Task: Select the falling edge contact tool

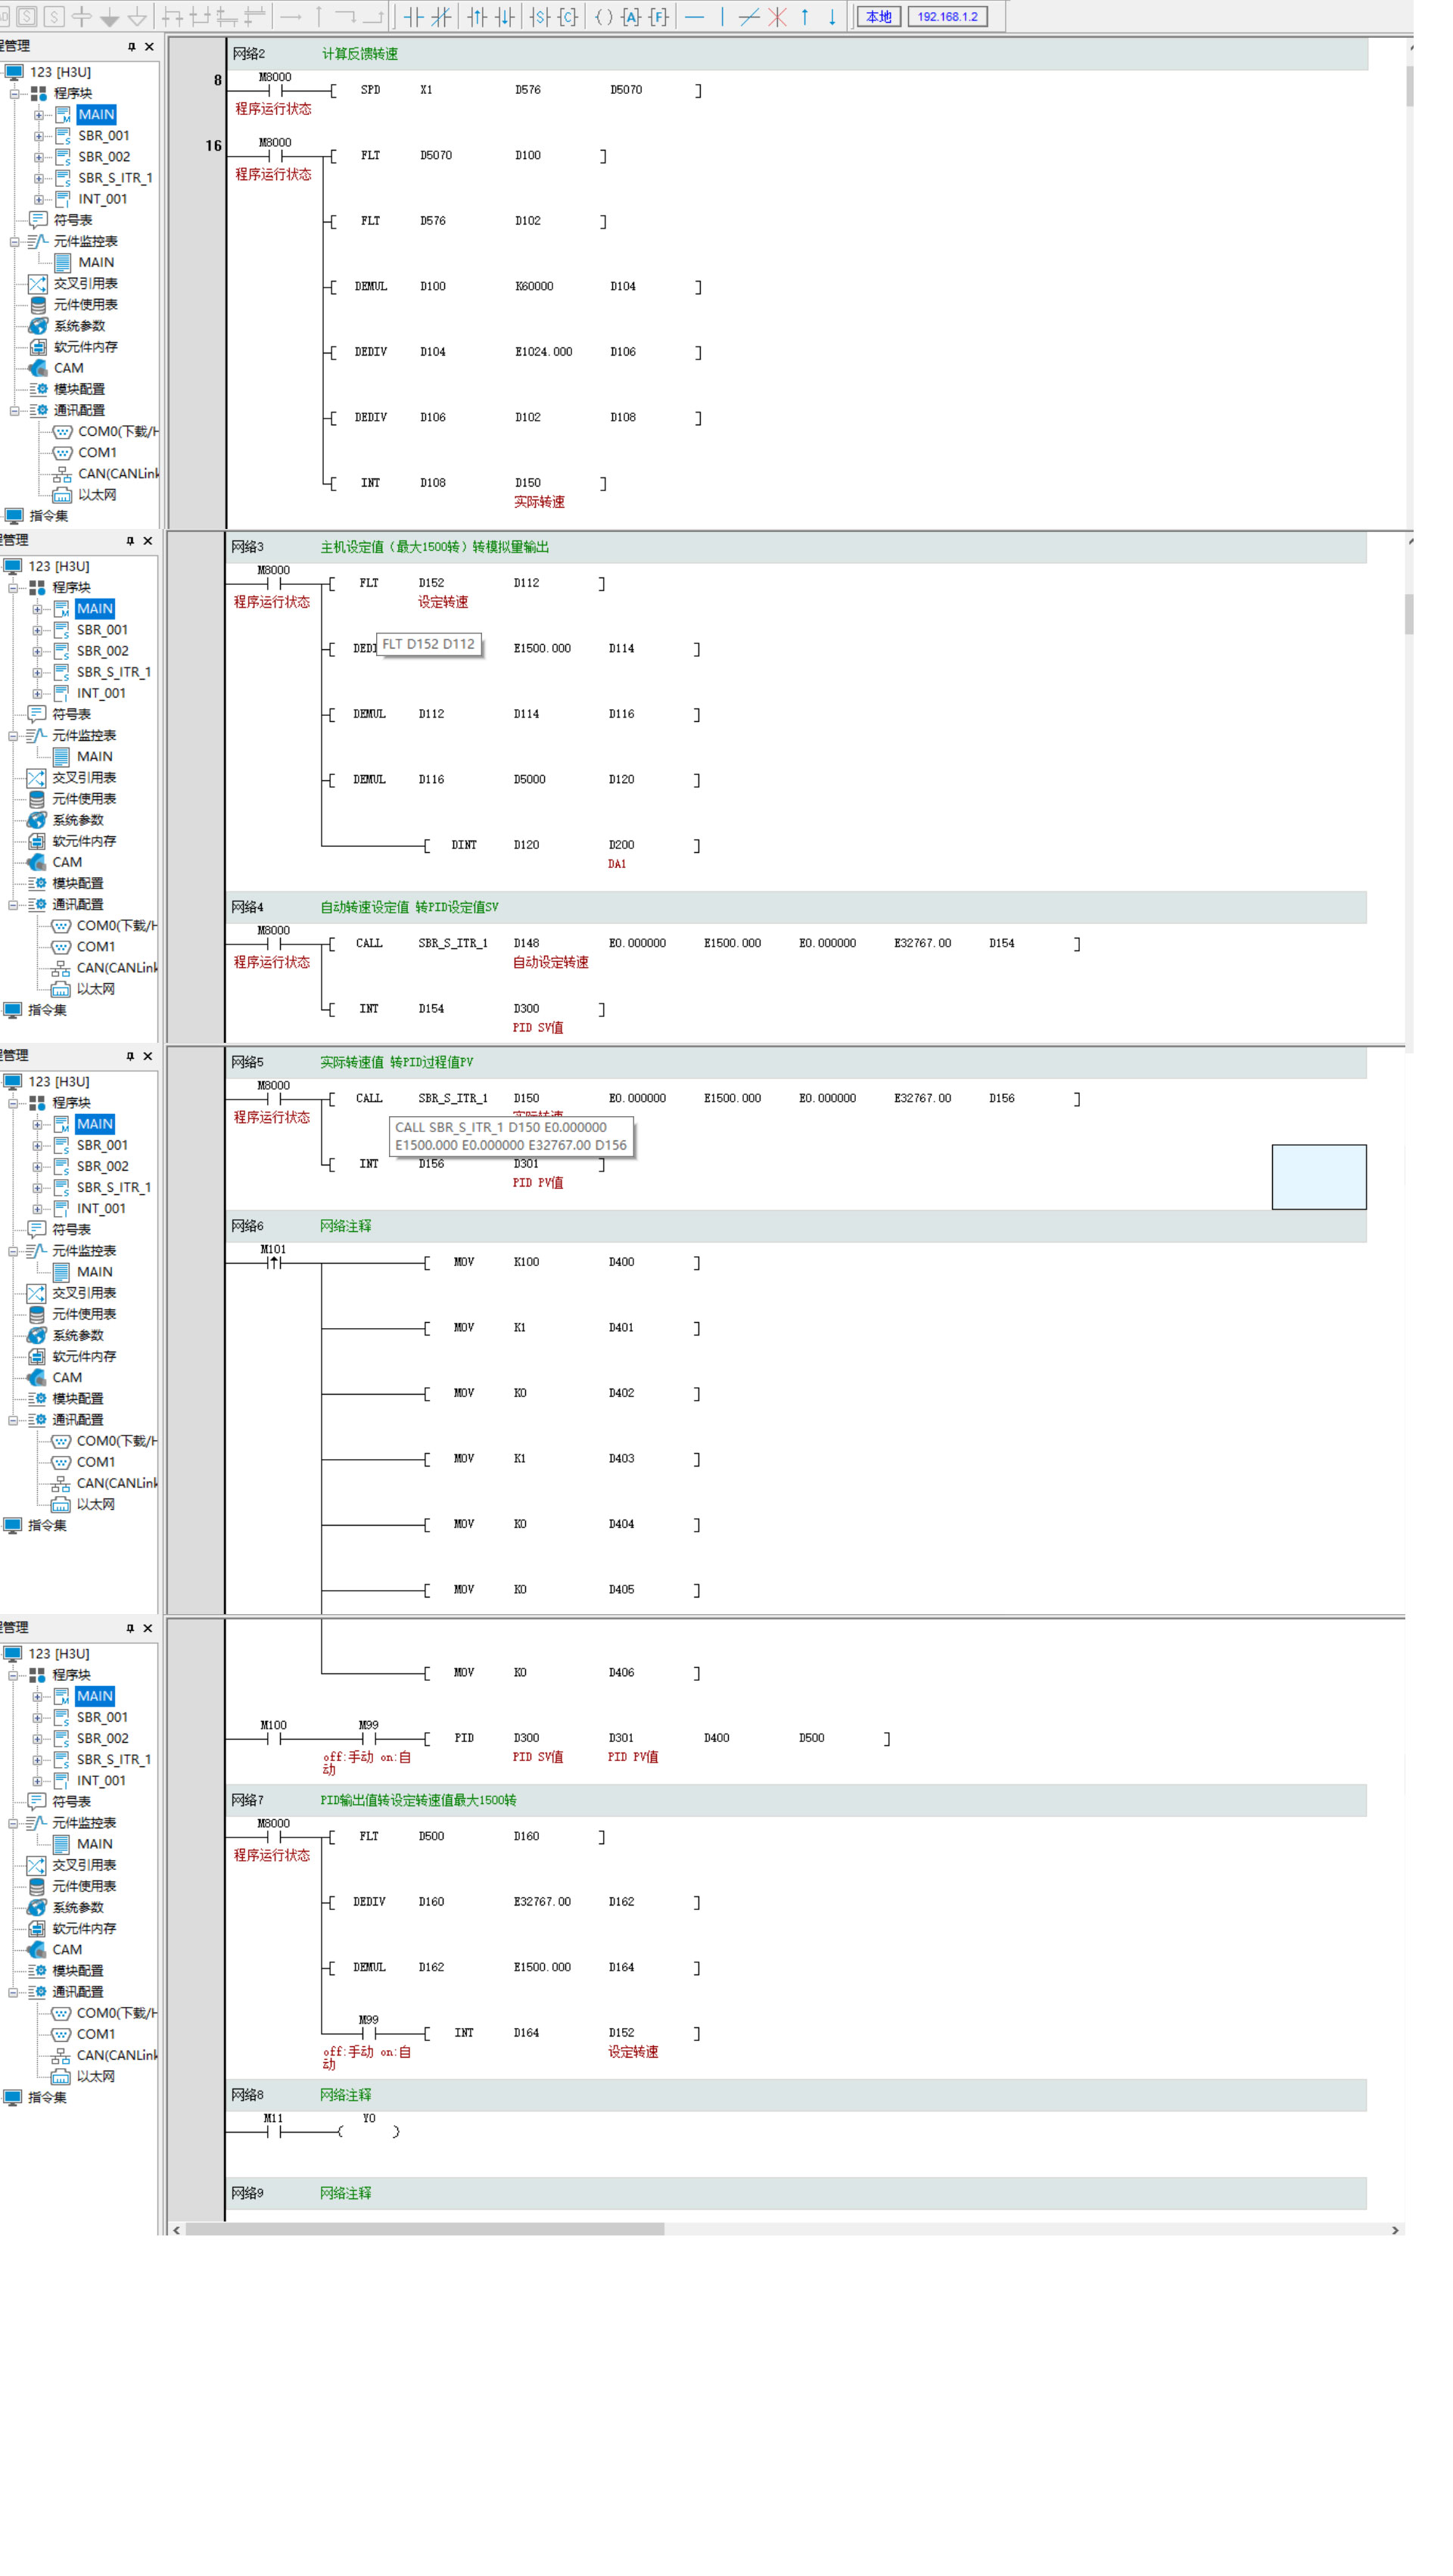Action: click(505, 16)
